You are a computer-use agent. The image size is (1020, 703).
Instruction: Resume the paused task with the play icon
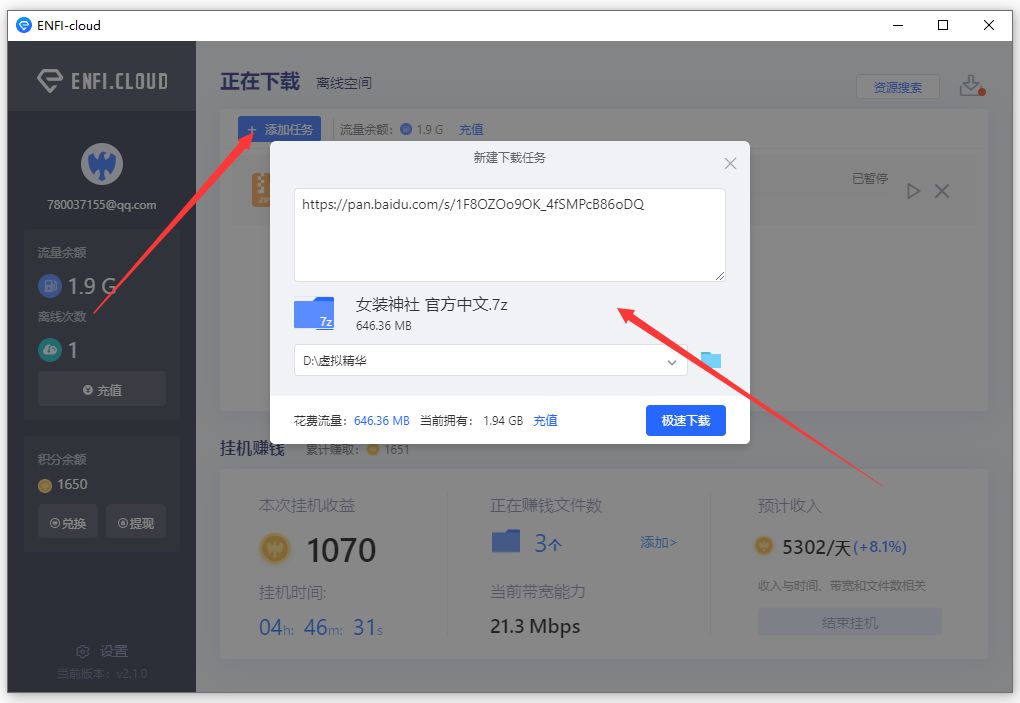pyautogui.click(x=913, y=191)
